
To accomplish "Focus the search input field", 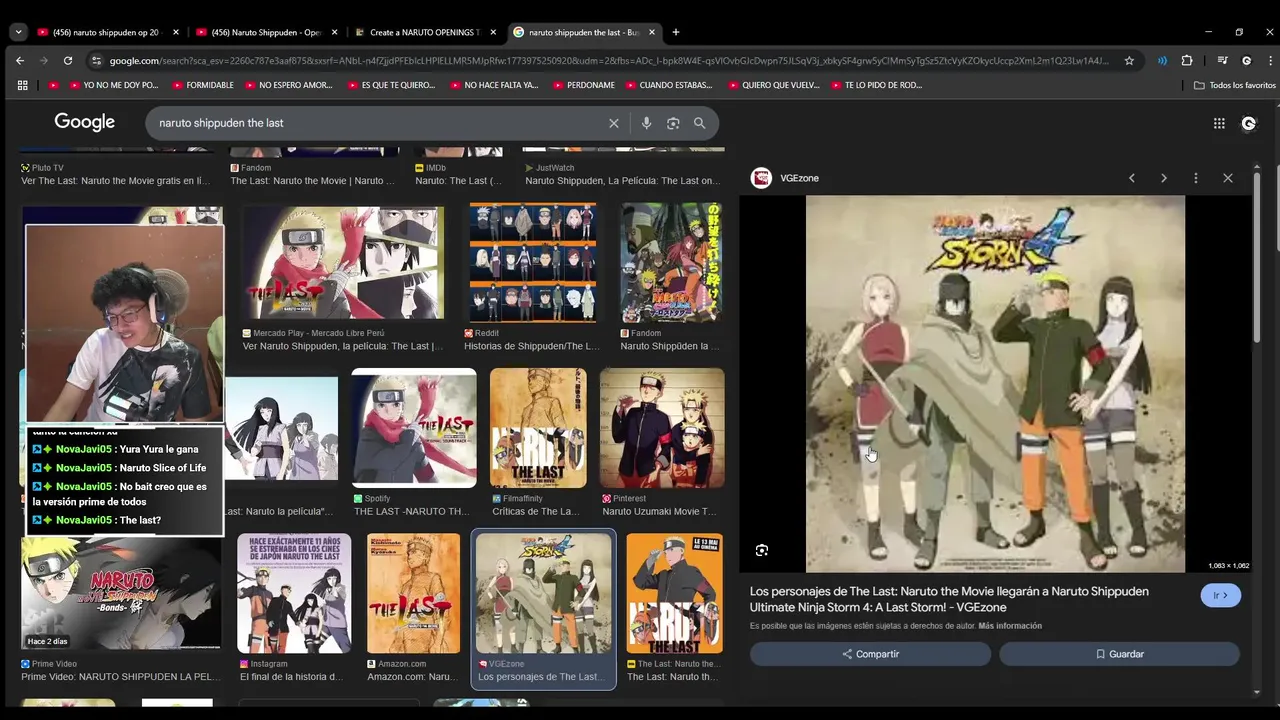I will pyautogui.click(x=380, y=123).
